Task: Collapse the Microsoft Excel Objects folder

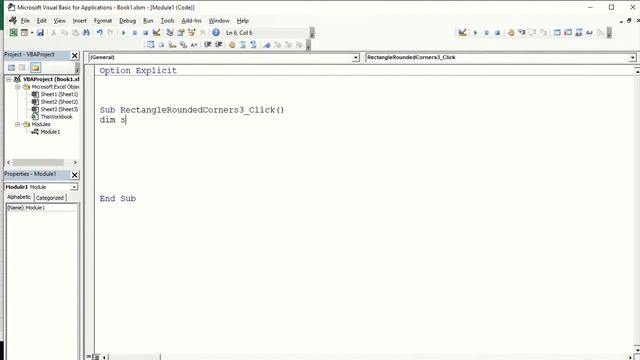Action: (x=18, y=87)
